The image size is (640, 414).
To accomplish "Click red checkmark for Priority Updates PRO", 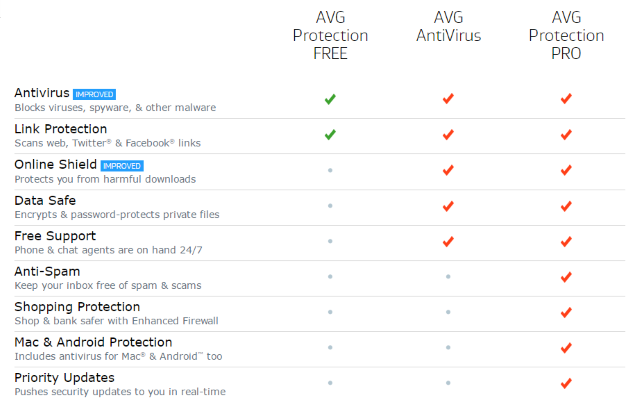I will 566,383.
